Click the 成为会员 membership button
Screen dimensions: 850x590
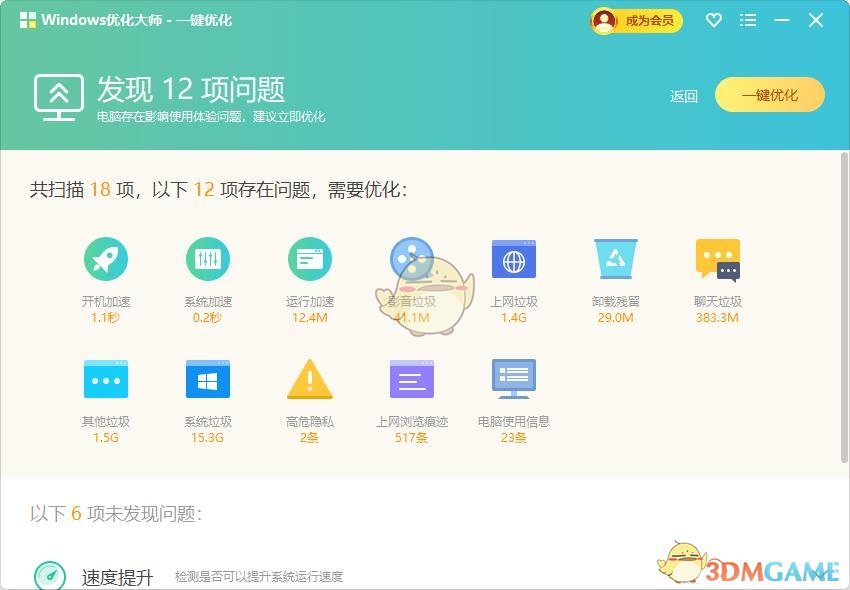tap(637, 20)
